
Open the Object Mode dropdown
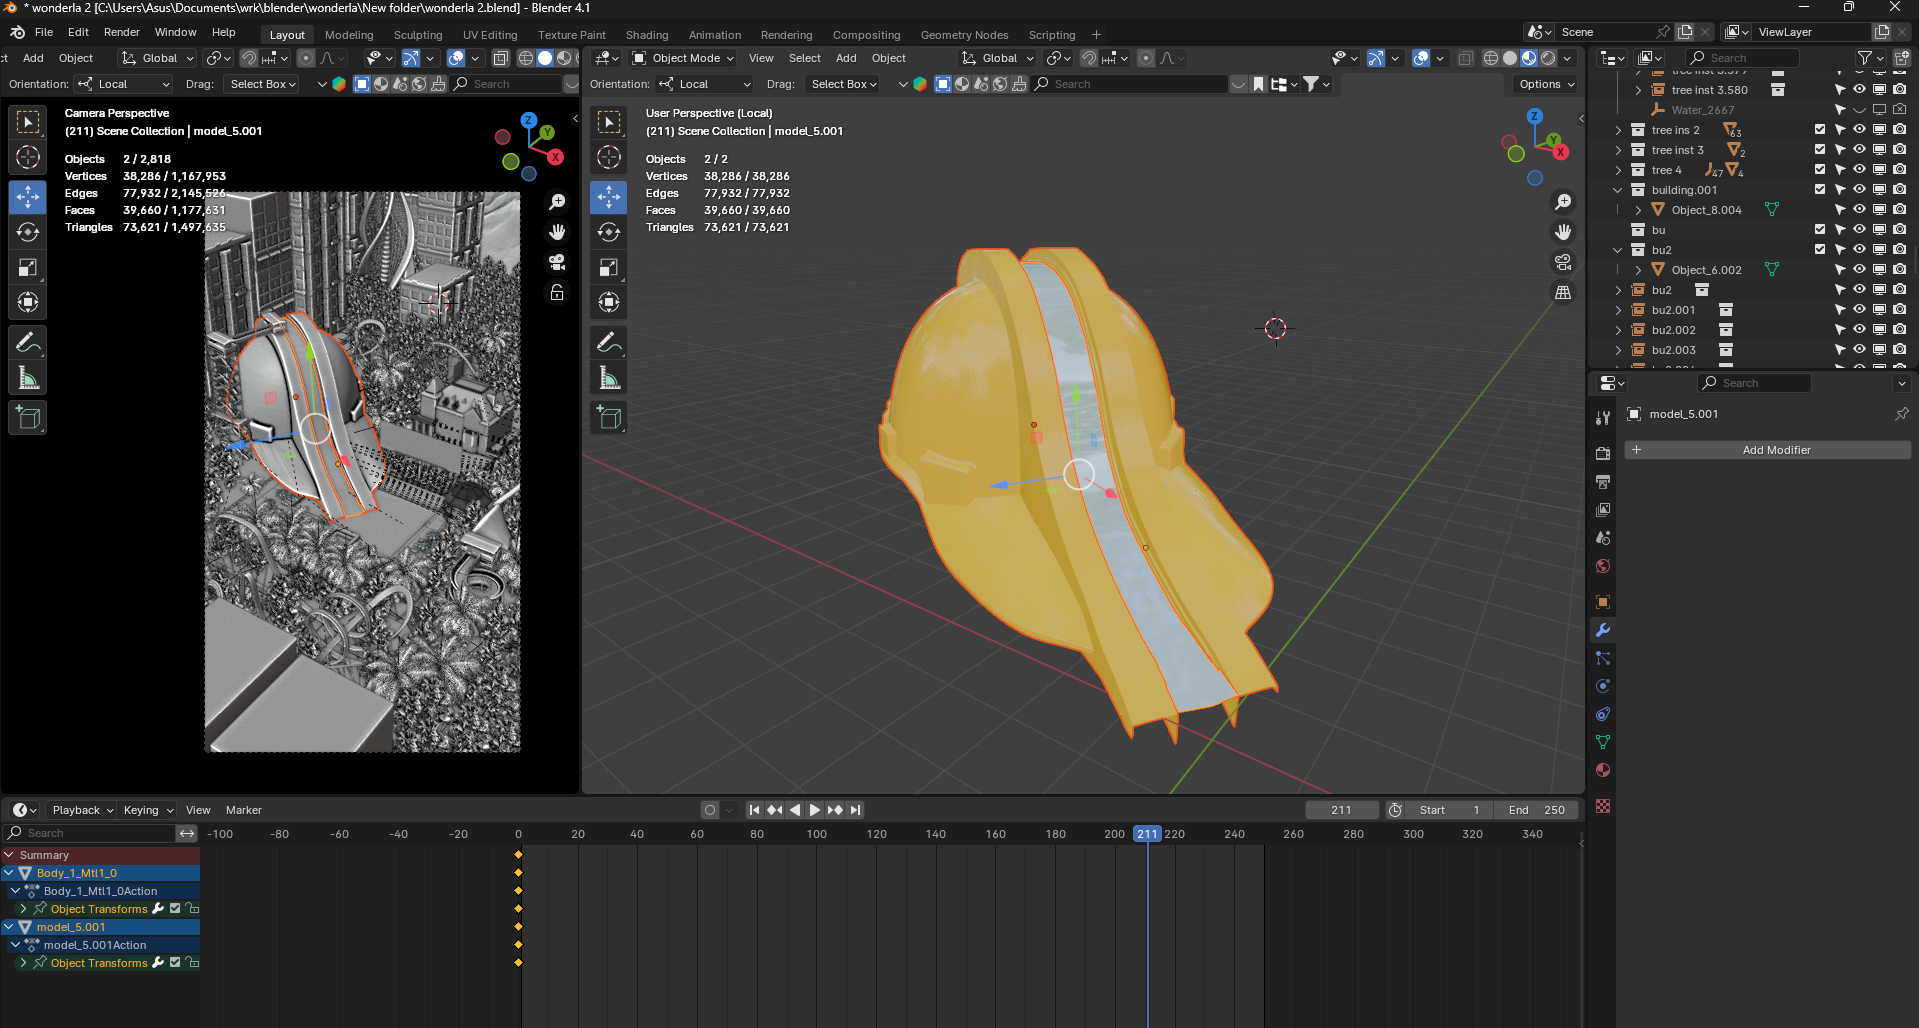click(684, 58)
